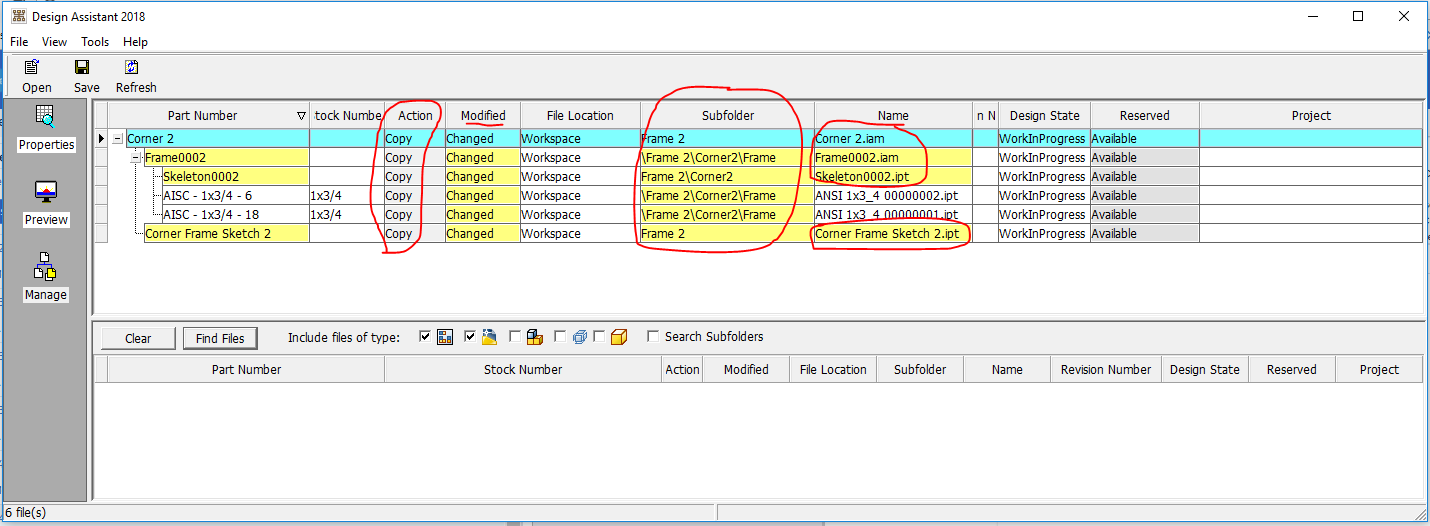This screenshot has height=526, width=1430.
Task: Click the lower Project column header
Action: [x=1379, y=369]
